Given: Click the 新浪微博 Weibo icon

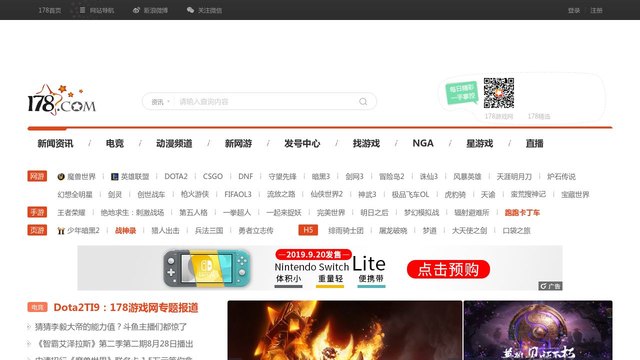Looking at the screenshot, I should click(136, 10).
